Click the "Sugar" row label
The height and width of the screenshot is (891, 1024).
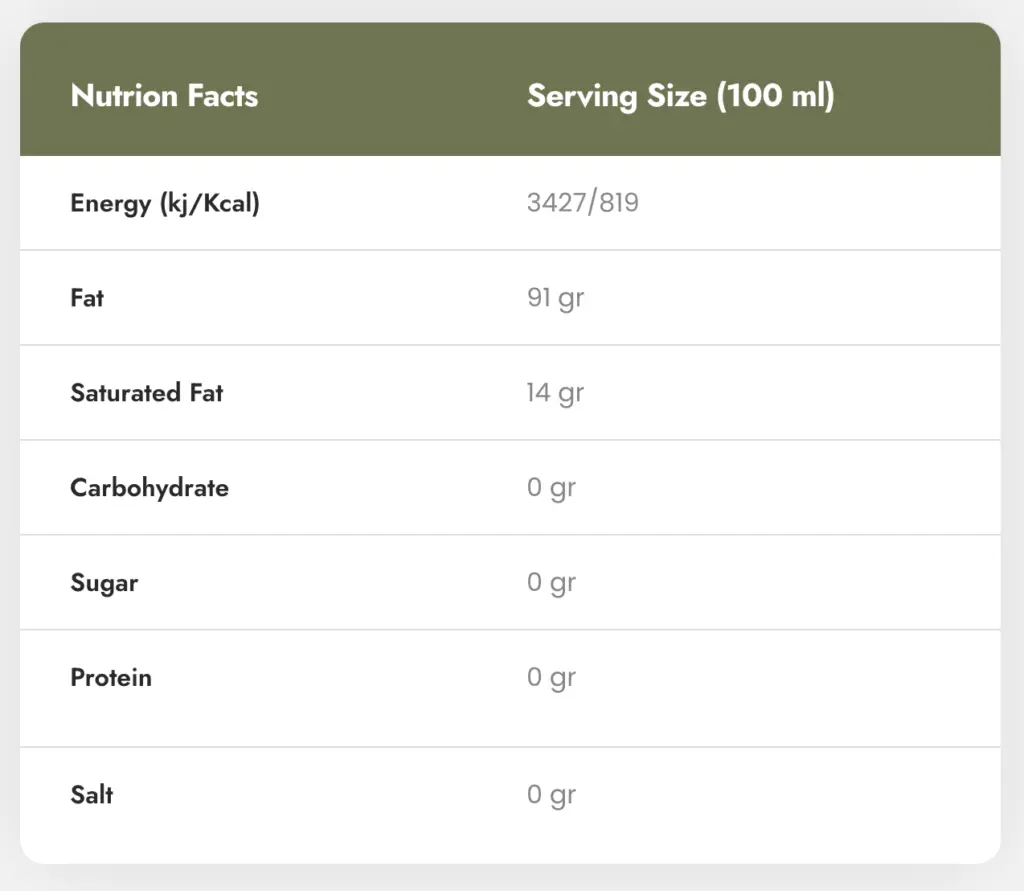[x=104, y=583]
